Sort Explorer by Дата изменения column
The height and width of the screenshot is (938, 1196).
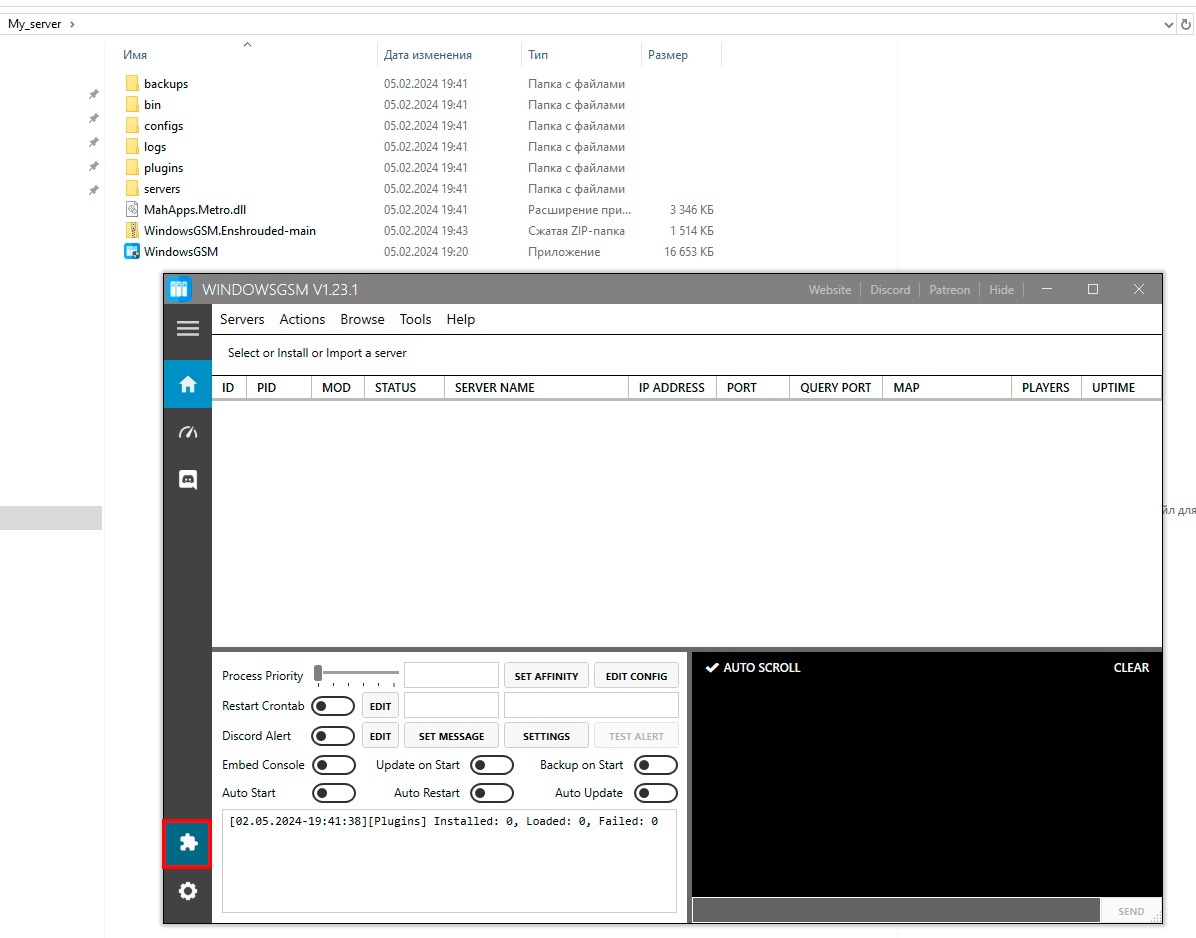pyautogui.click(x=428, y=55)
